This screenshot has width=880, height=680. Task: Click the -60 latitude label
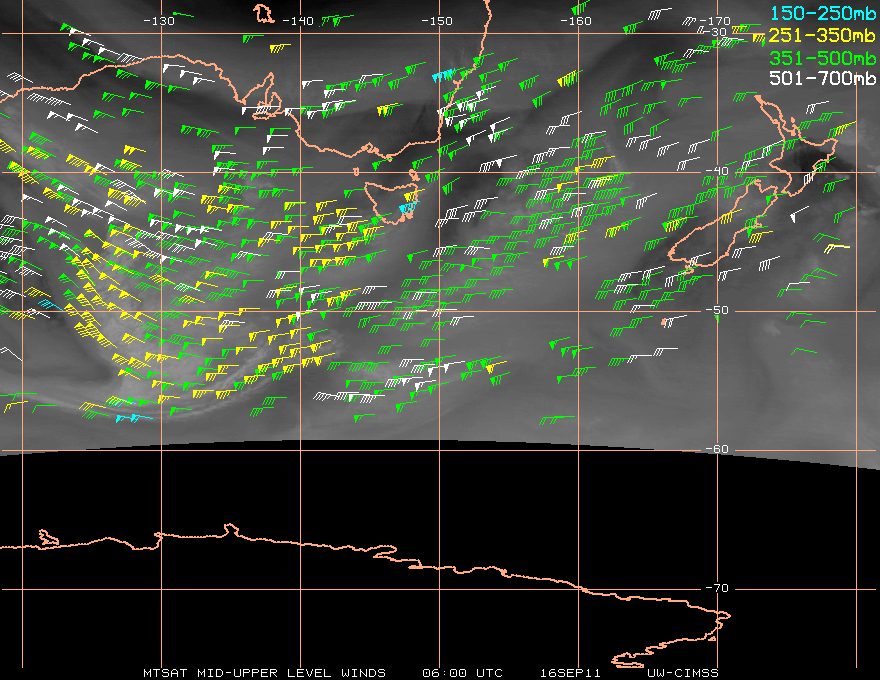pos(717,449)
